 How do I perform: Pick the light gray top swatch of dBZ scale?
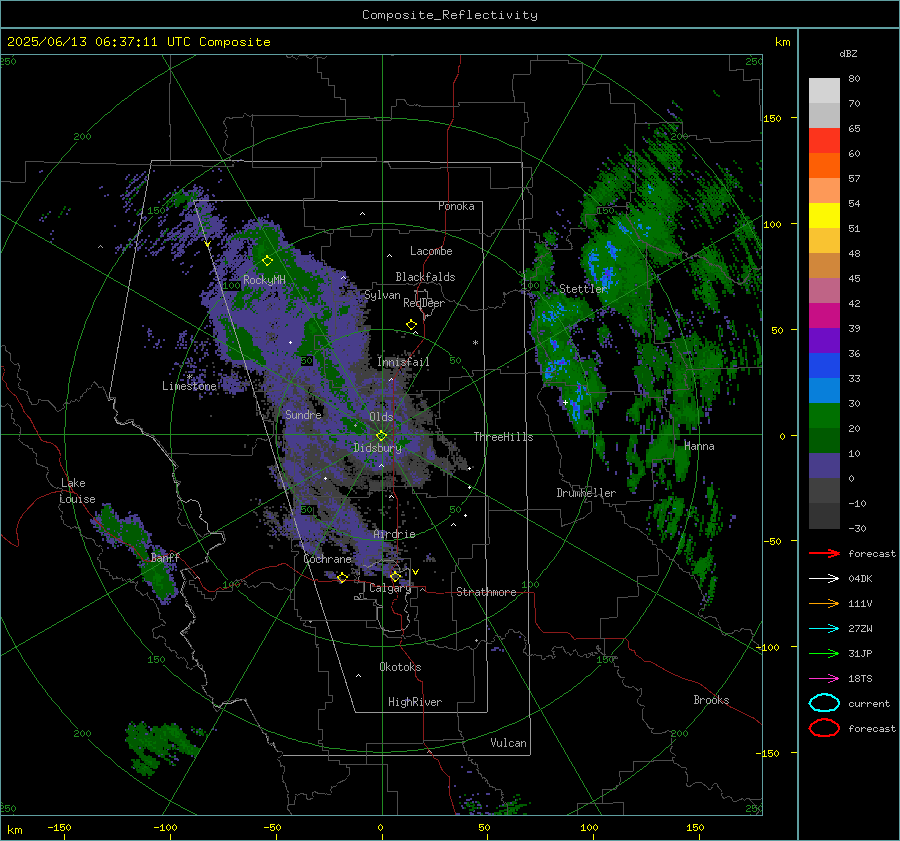tap(824, 90)
